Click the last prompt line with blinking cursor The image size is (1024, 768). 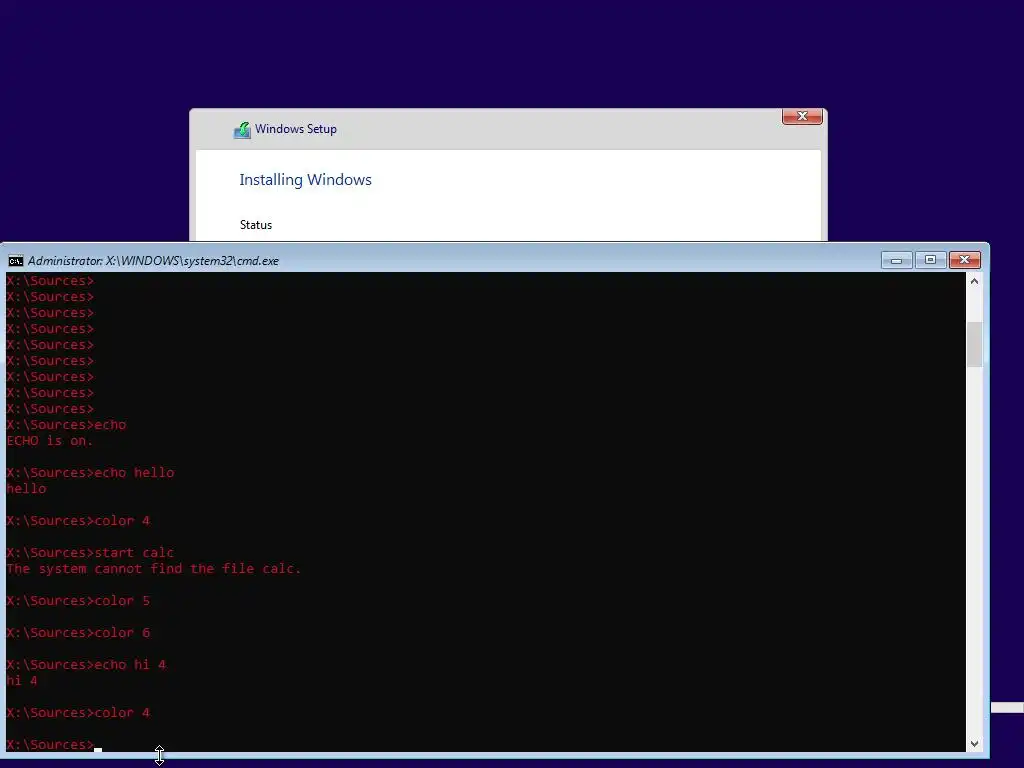point(54,744)
